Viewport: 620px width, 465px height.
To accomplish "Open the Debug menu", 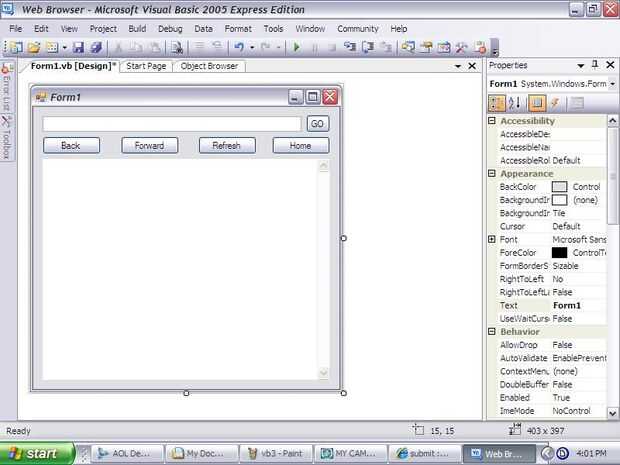I will pyautogui.click(x=170, y=28).
